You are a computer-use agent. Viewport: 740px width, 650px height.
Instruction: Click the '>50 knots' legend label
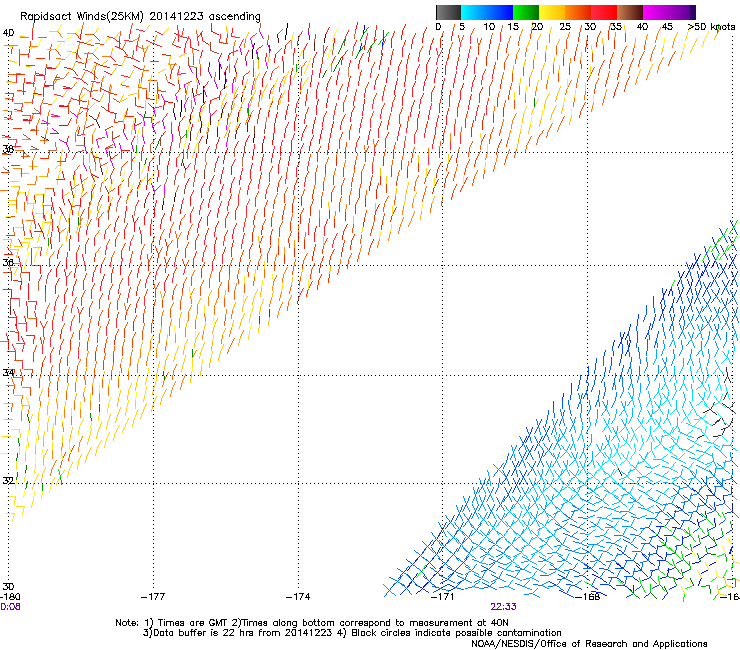click(711, 26)
